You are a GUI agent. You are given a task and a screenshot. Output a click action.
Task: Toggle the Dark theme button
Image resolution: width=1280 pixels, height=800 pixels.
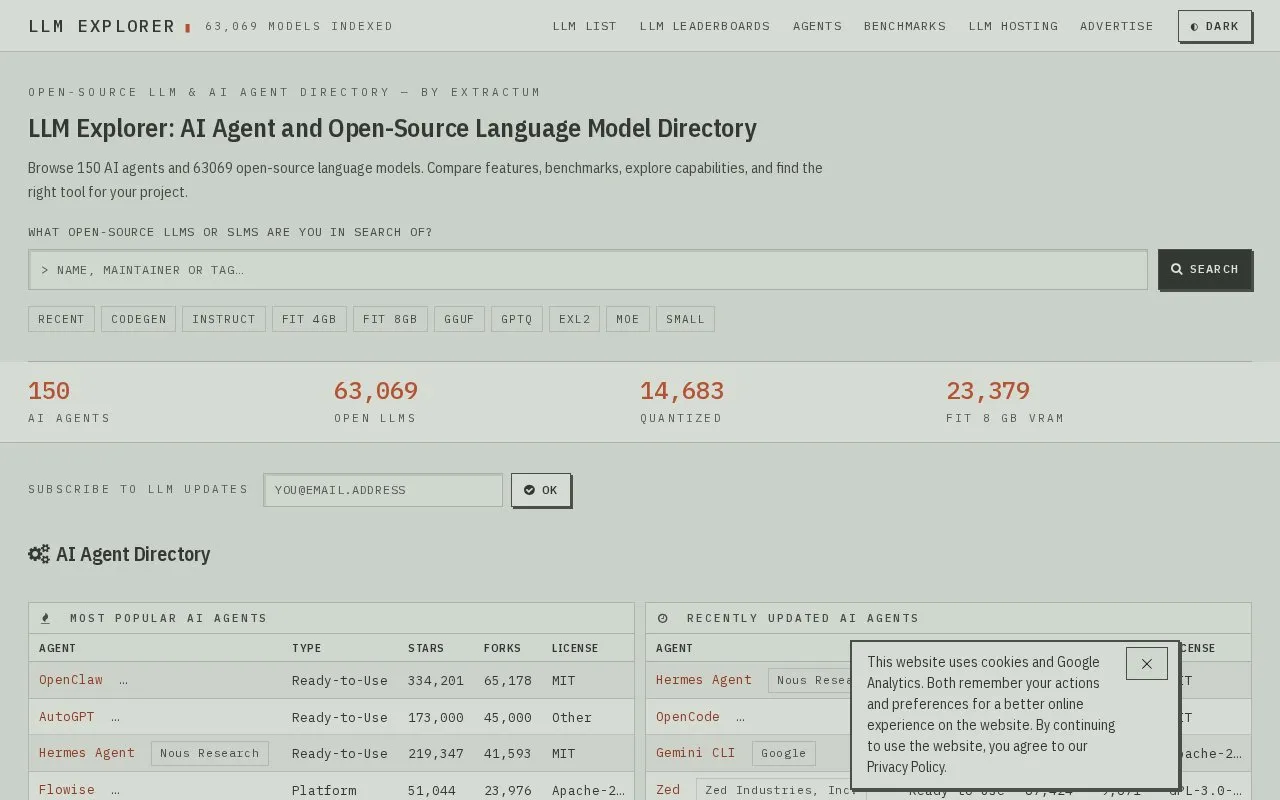coord(1215,26)
